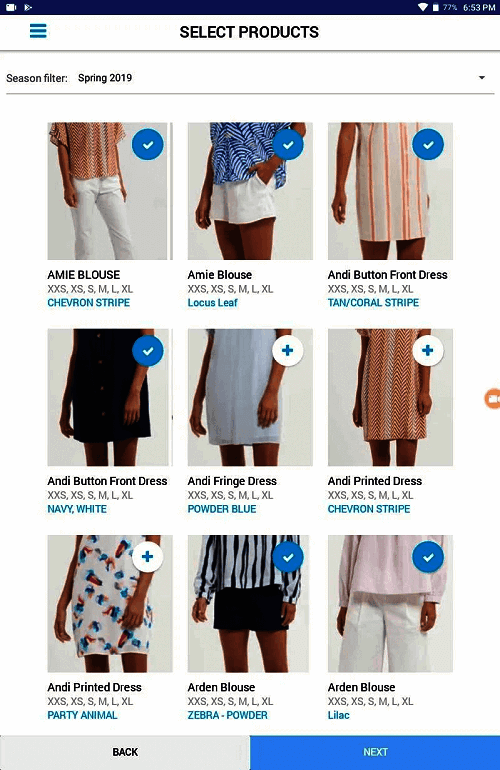Add Andi Printed Dress Party Animal

(147, 557)
